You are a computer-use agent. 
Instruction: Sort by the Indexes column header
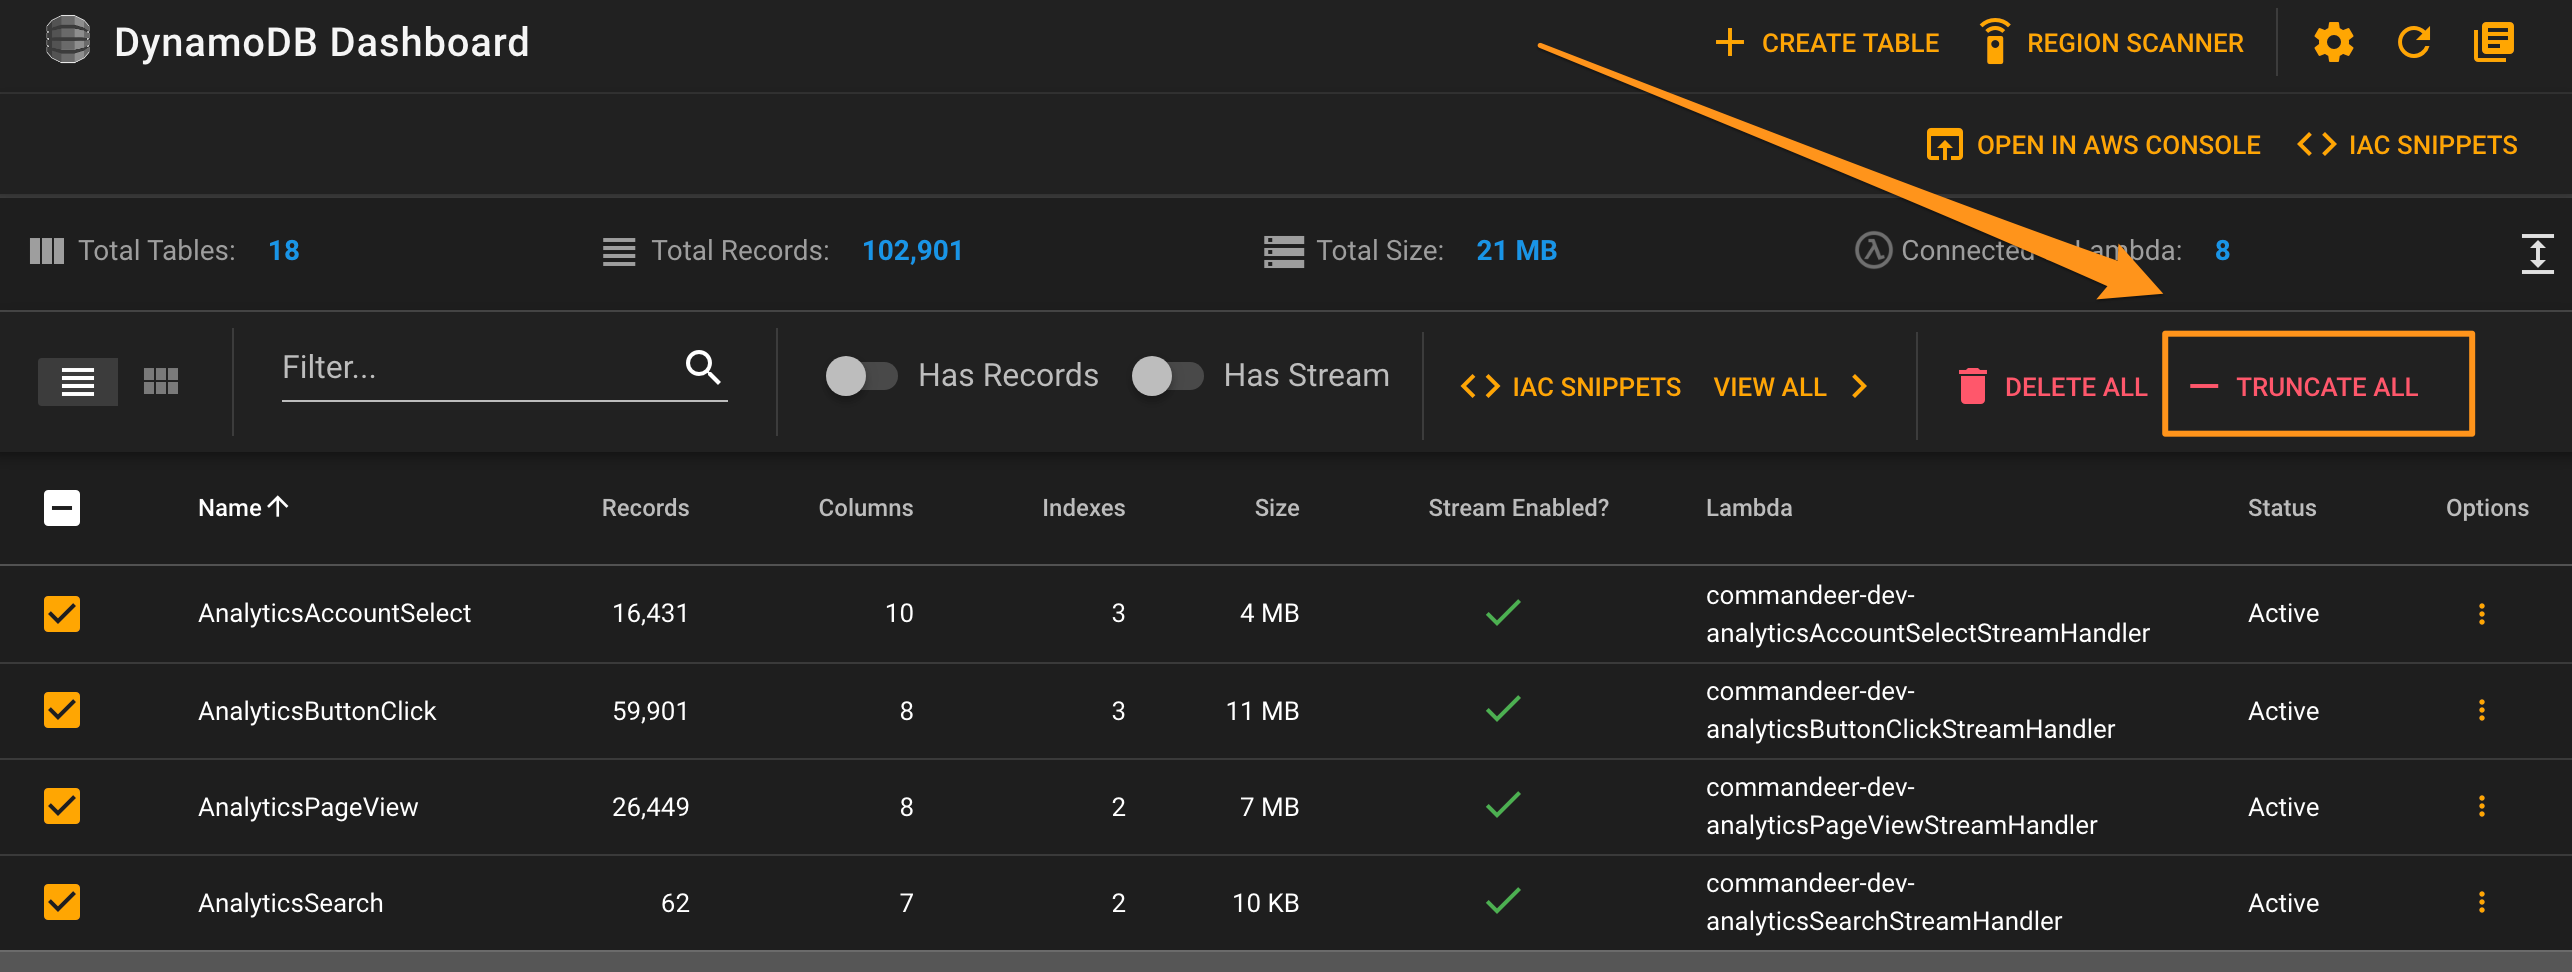tap(1083, 508)
